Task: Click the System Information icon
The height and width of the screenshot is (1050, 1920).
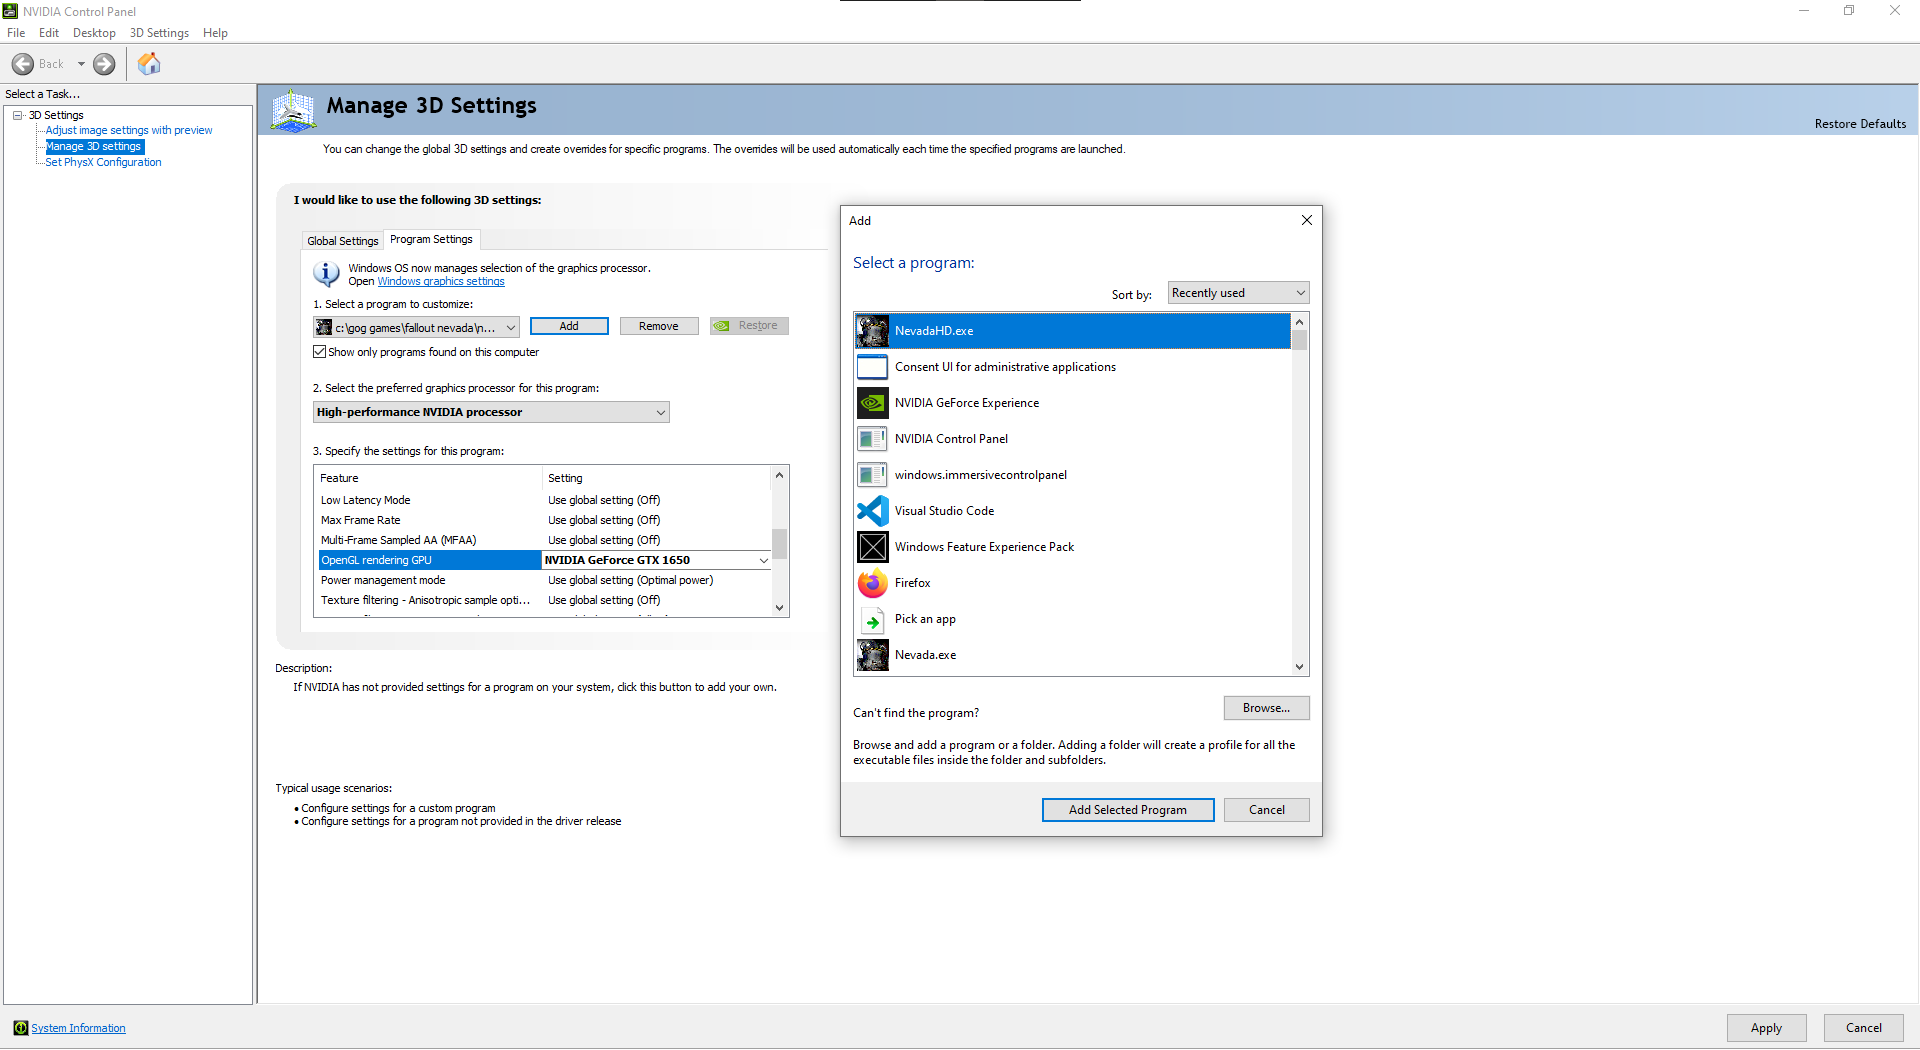Action: 20,1028
